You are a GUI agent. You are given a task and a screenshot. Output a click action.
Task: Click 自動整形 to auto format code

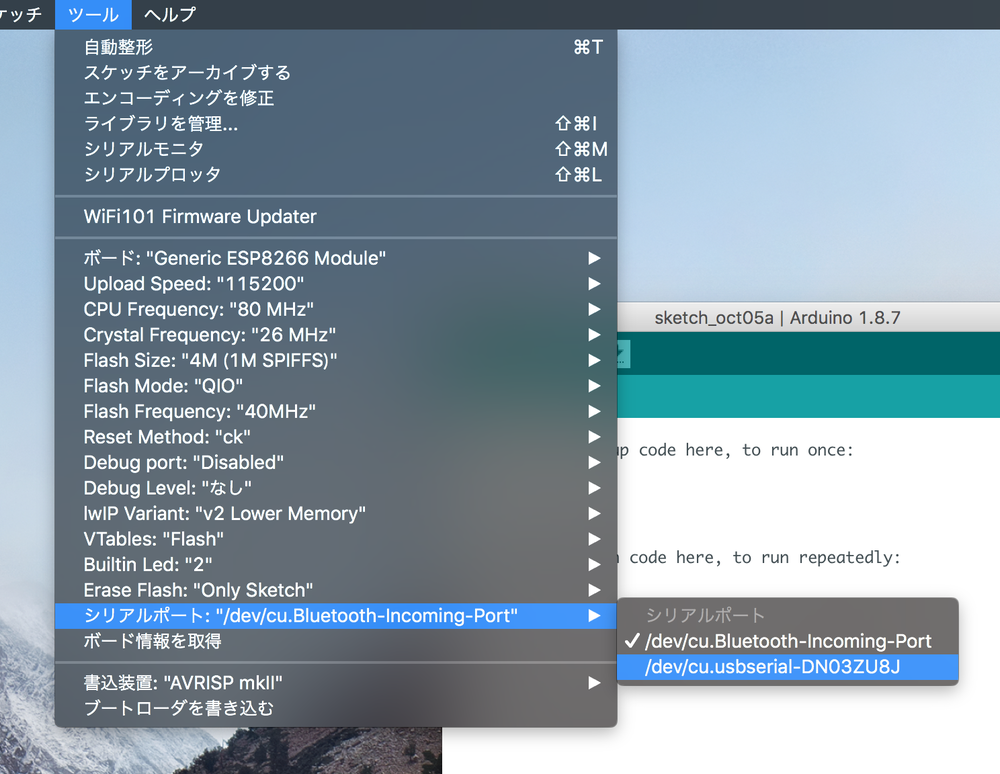pyautogui.click(x=118, y=47)
